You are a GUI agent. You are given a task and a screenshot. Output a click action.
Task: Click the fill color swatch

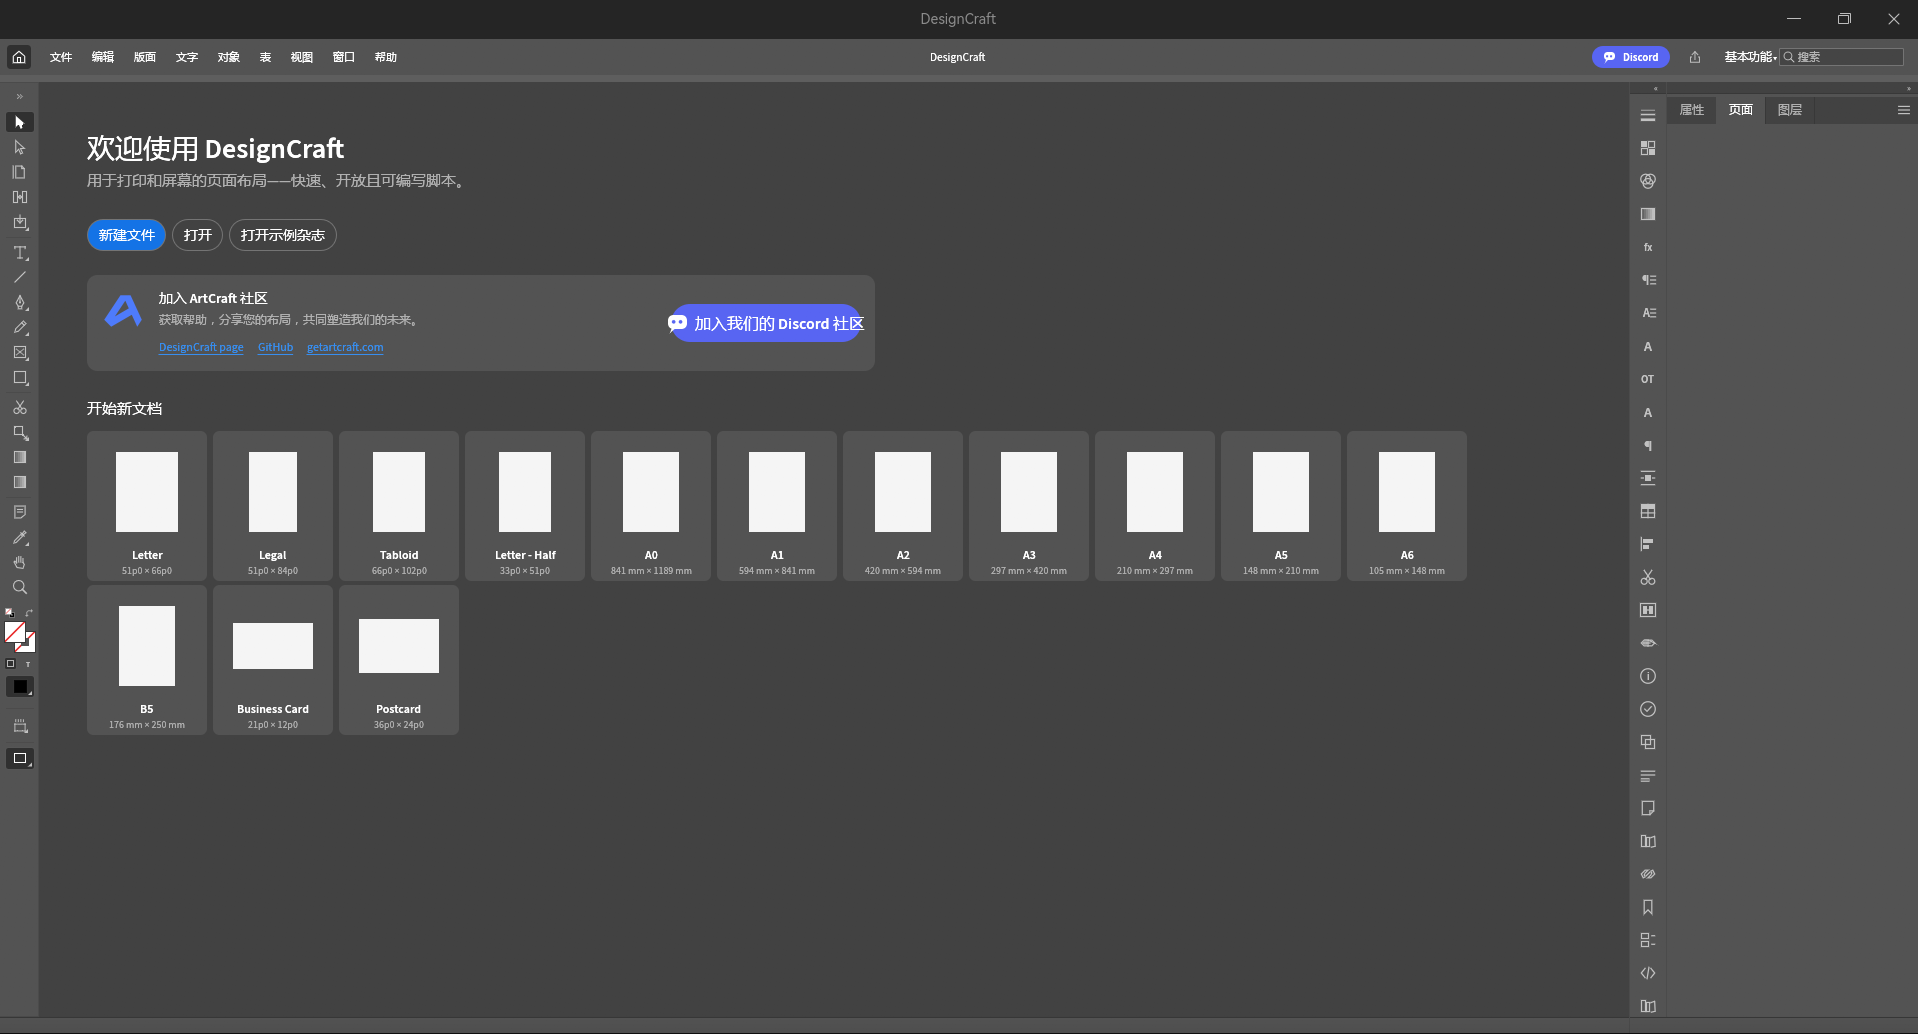pos(14,632)
